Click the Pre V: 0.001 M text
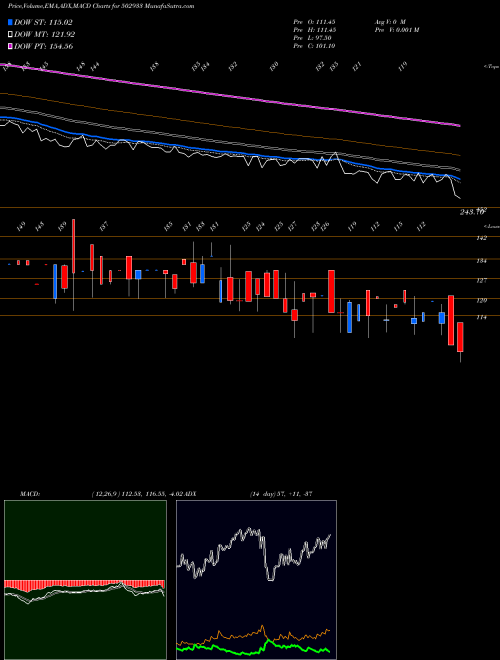The height and width of the screenshot is (660, 500). 397,30
